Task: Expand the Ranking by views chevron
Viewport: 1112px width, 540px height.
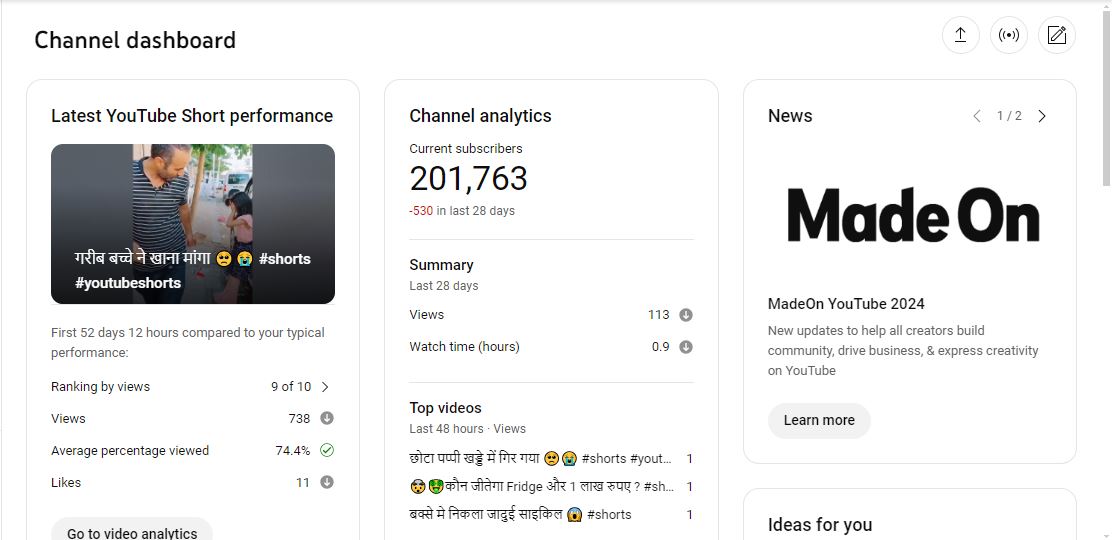Action: click(325, 387)
